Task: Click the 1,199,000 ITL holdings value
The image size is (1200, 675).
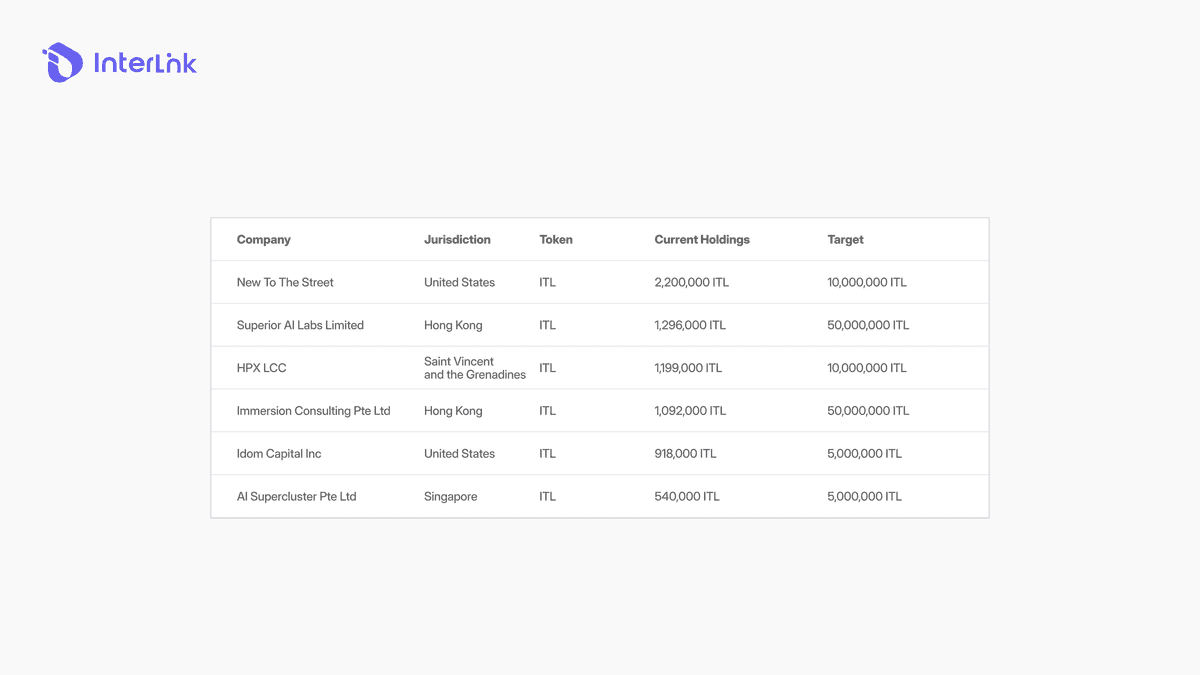Action: 688,368
